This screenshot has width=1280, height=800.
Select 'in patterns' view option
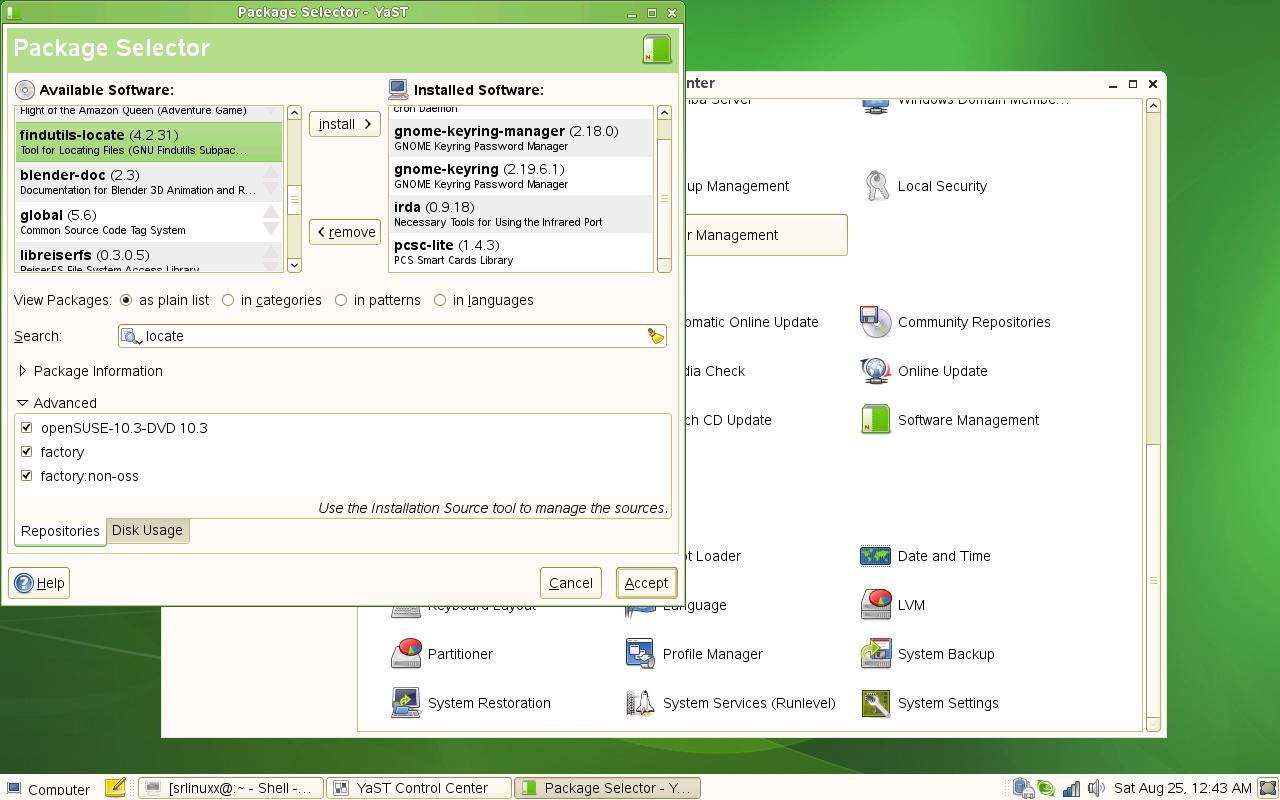[x=378, y=300]
